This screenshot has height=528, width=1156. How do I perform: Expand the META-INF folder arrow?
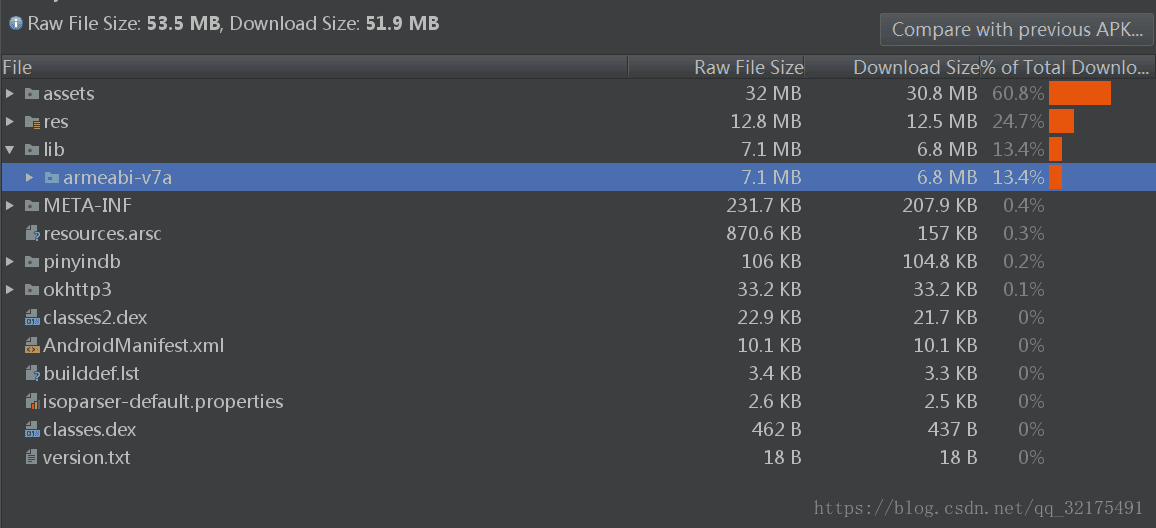tap(10, 206)
